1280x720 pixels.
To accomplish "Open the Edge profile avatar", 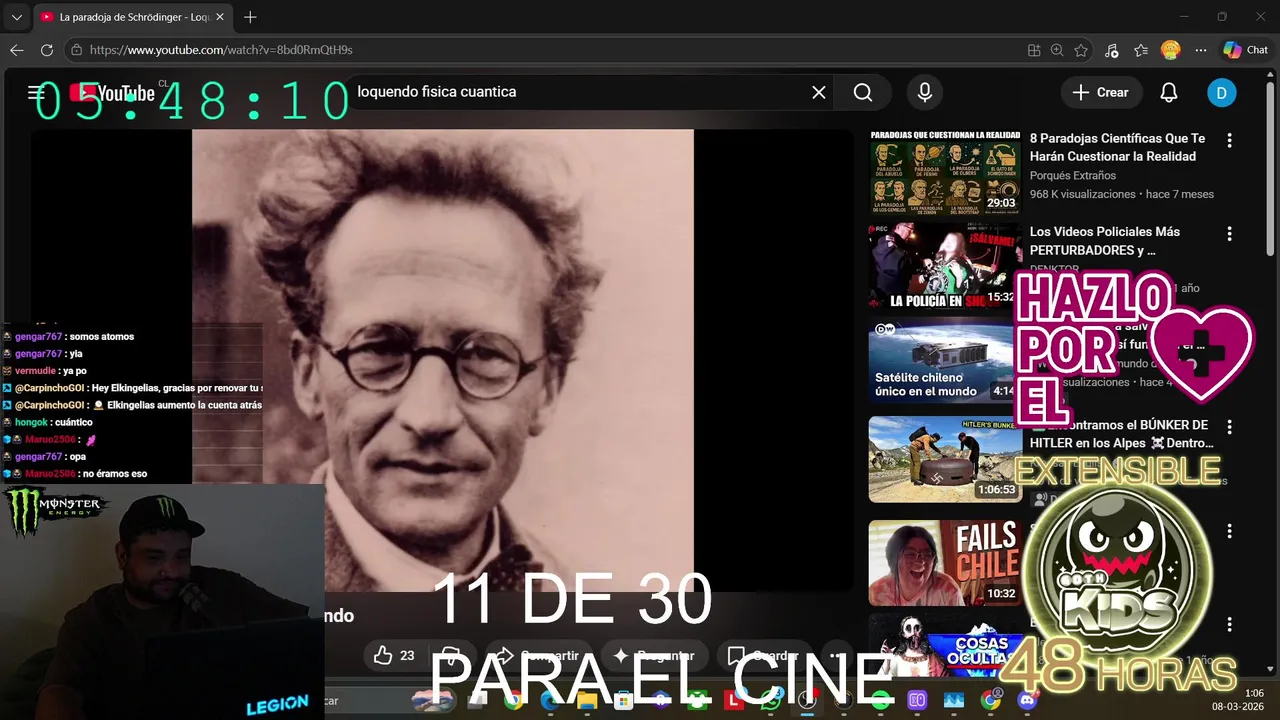I will 1170,50.
